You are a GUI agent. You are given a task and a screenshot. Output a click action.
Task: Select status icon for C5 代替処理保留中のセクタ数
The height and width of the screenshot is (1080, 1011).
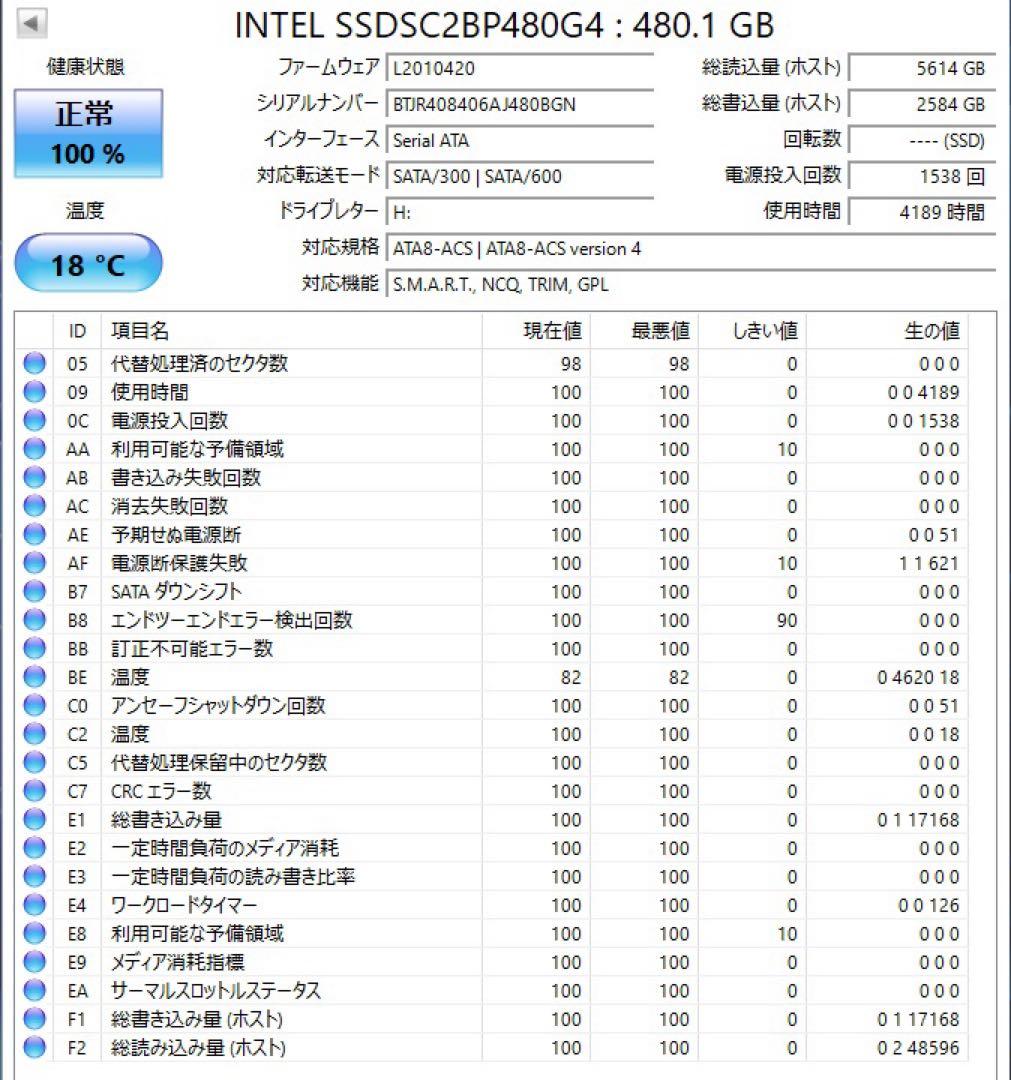tap(34, 762)
